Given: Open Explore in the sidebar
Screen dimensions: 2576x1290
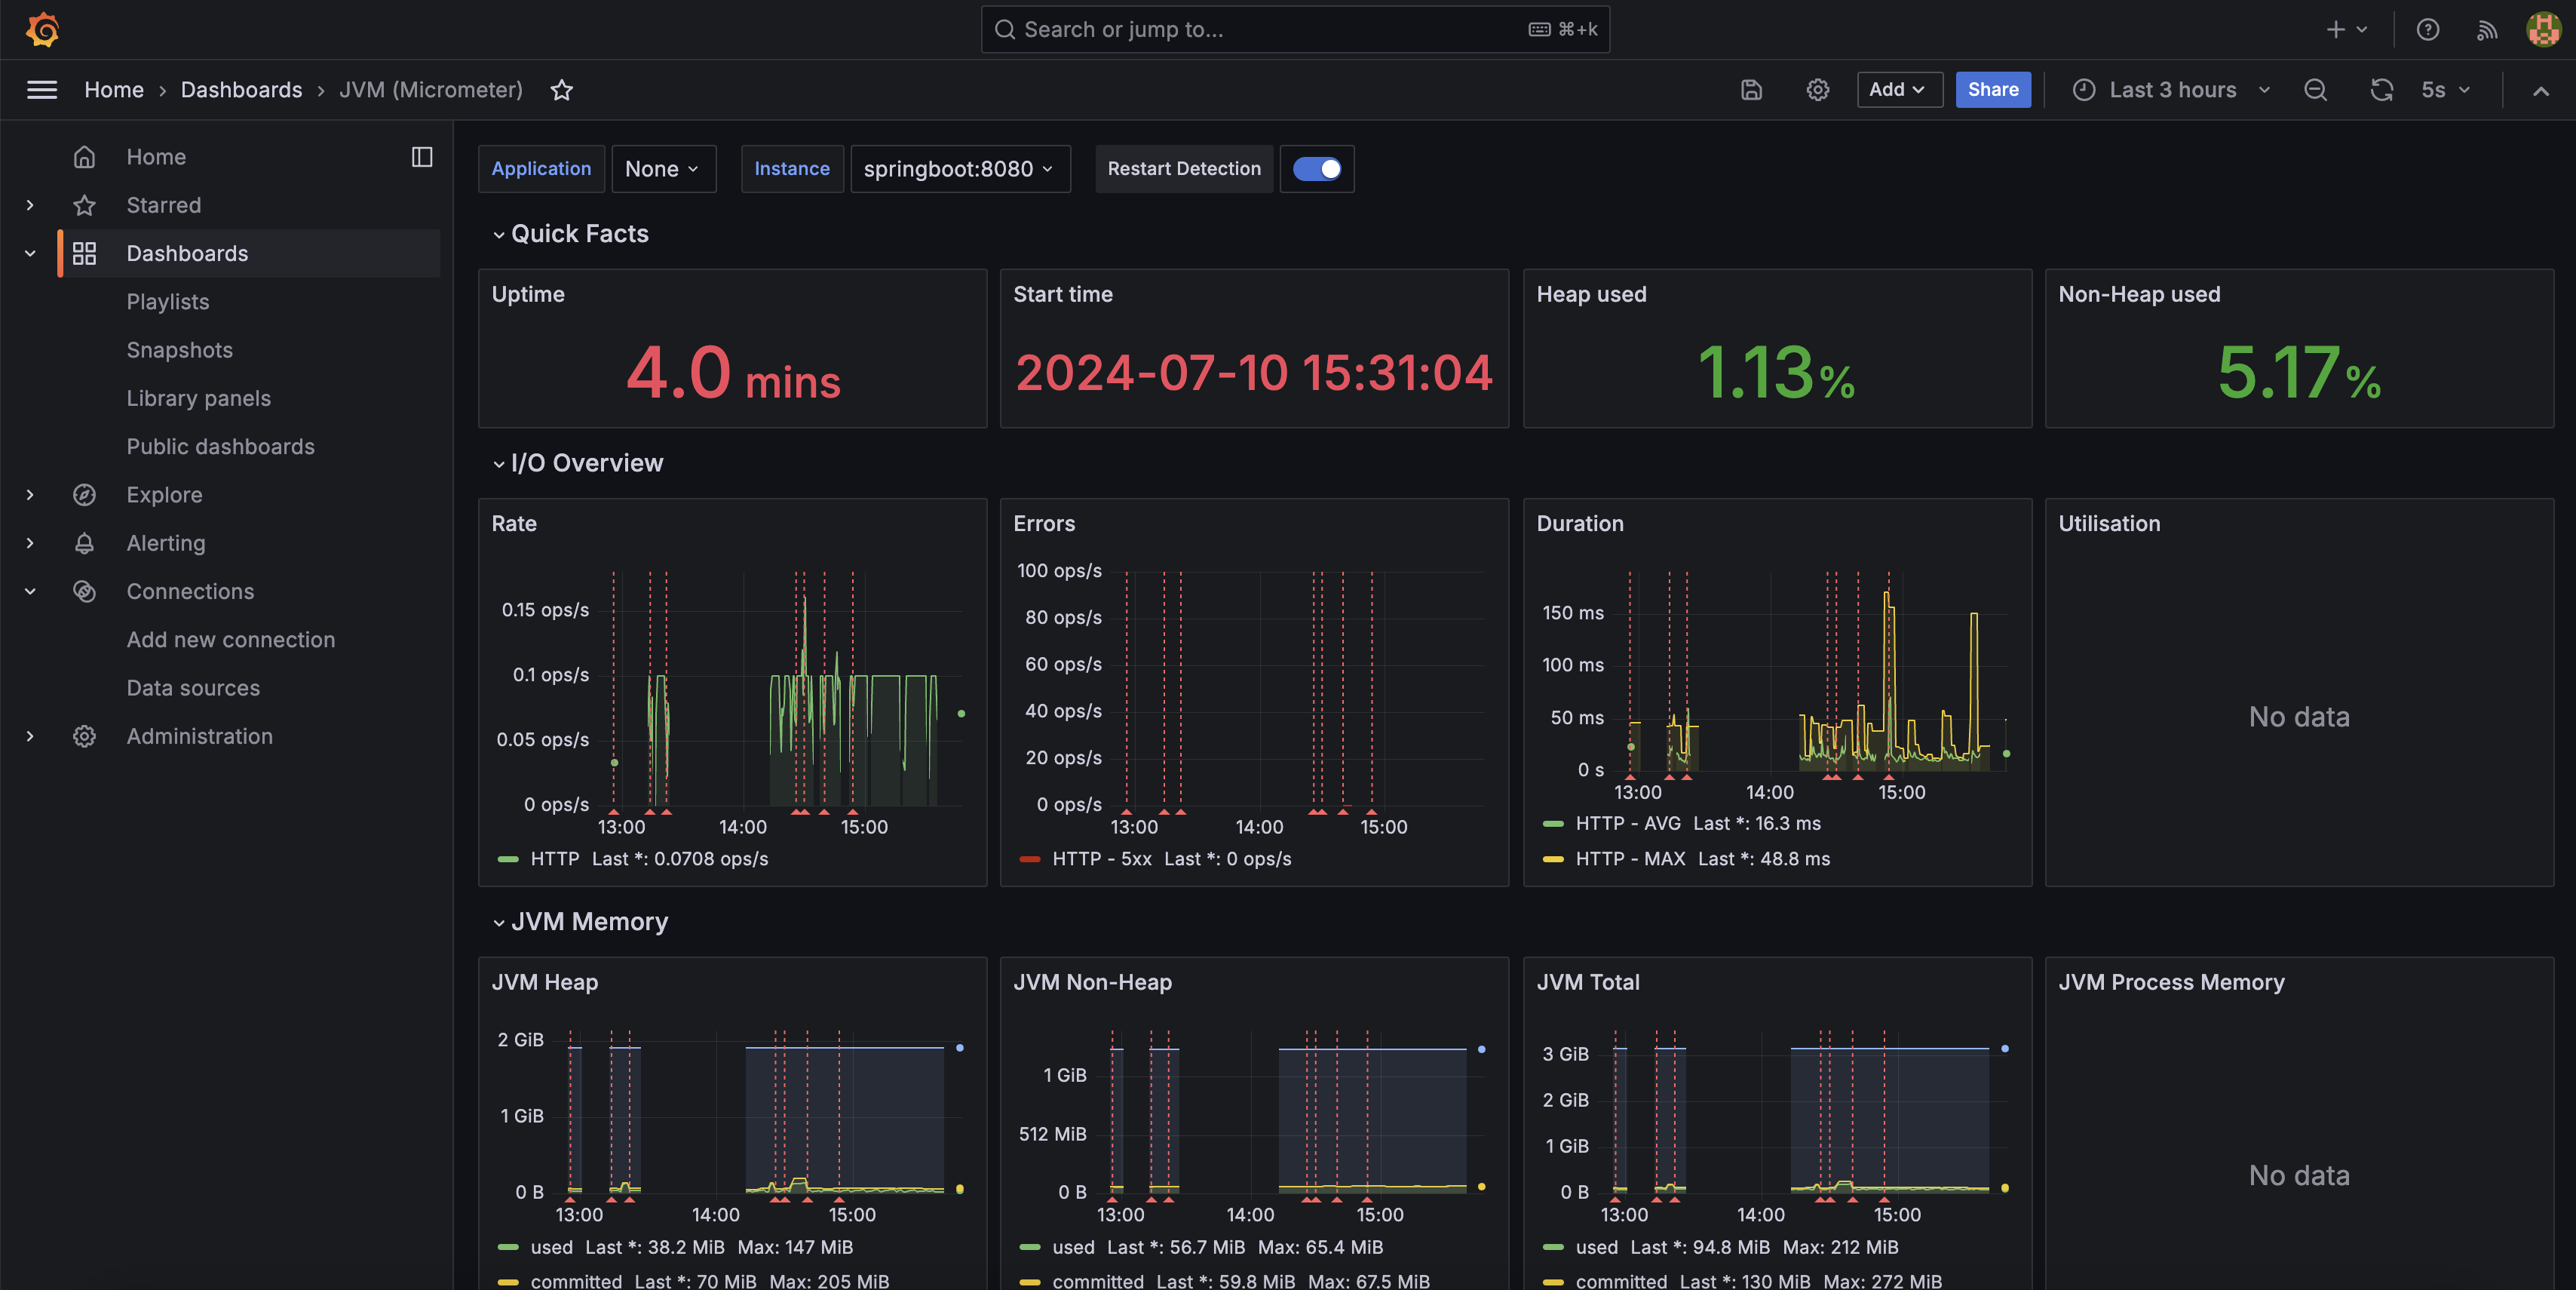Looking at the screenshot, I should [164, 495].
